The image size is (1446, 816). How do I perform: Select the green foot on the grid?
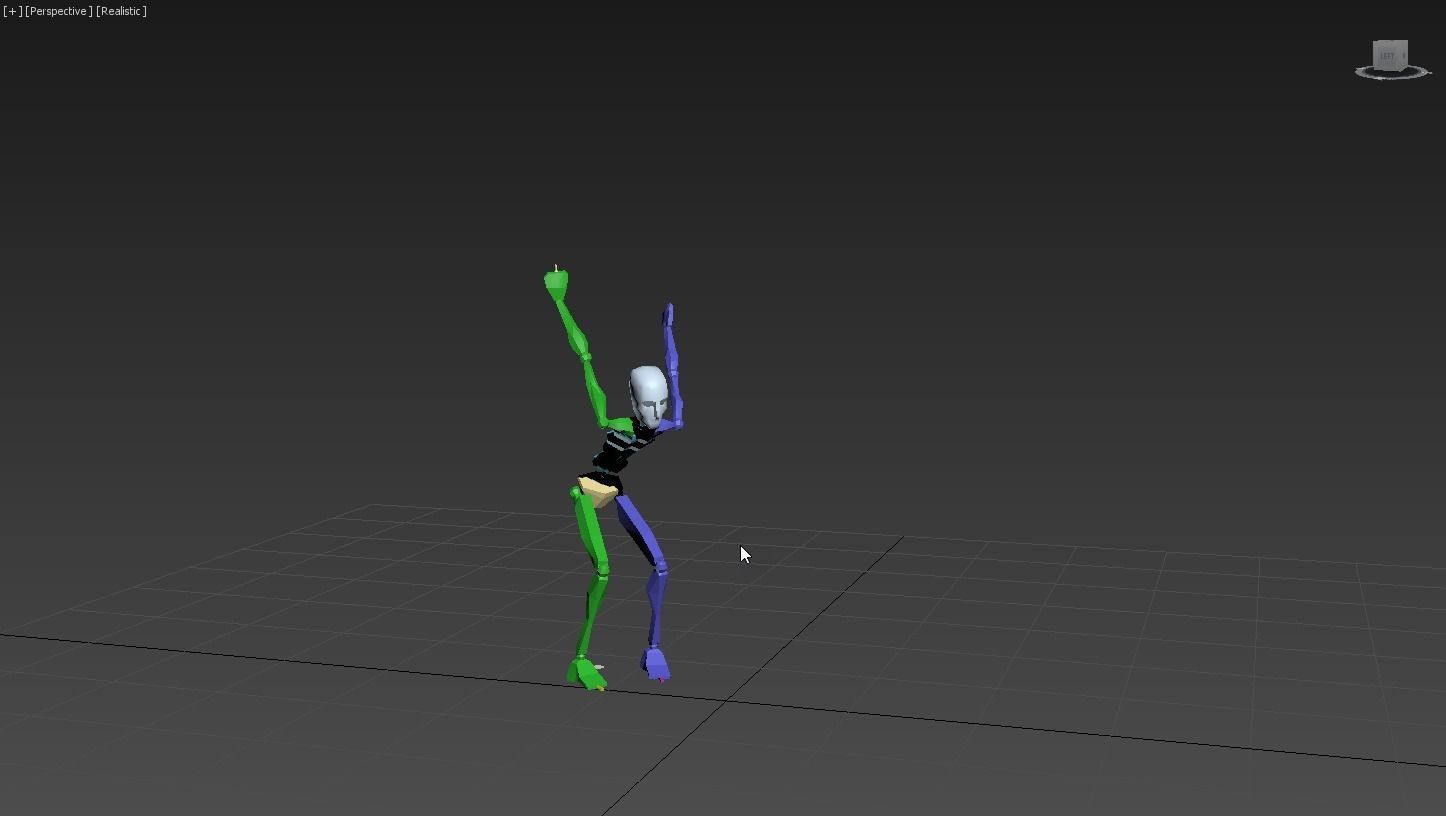pos(585,673)
